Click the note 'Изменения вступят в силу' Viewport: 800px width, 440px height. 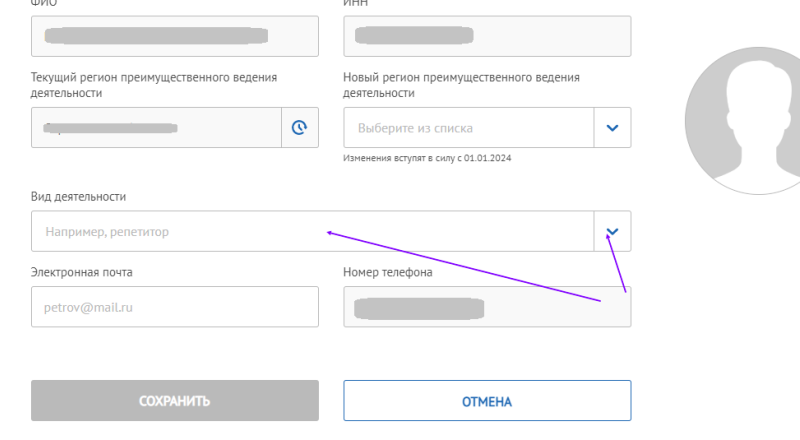tap(427, 158)
